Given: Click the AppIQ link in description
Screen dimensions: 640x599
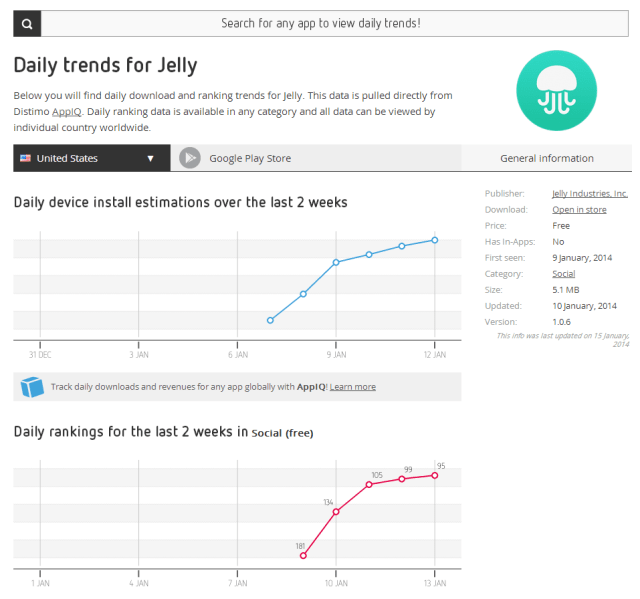Looking at the screenshot, I should (66, 111).
